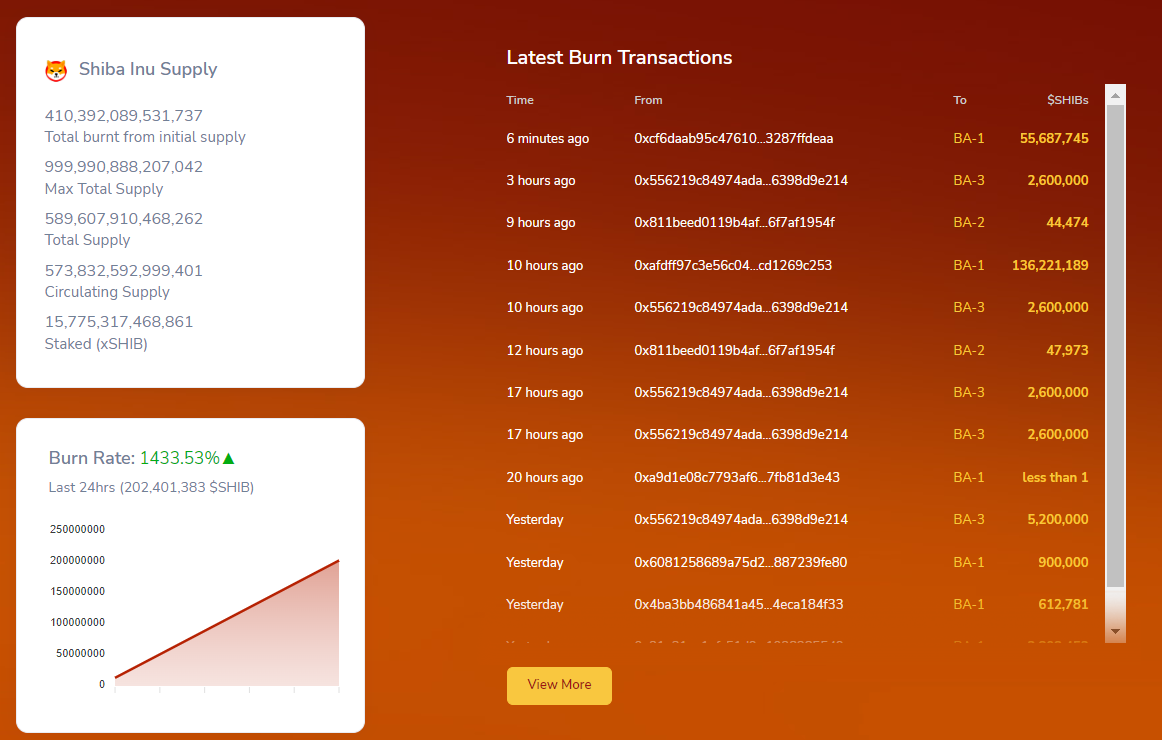Click the staked value 15,775,317,468,861

pos(119,321)
